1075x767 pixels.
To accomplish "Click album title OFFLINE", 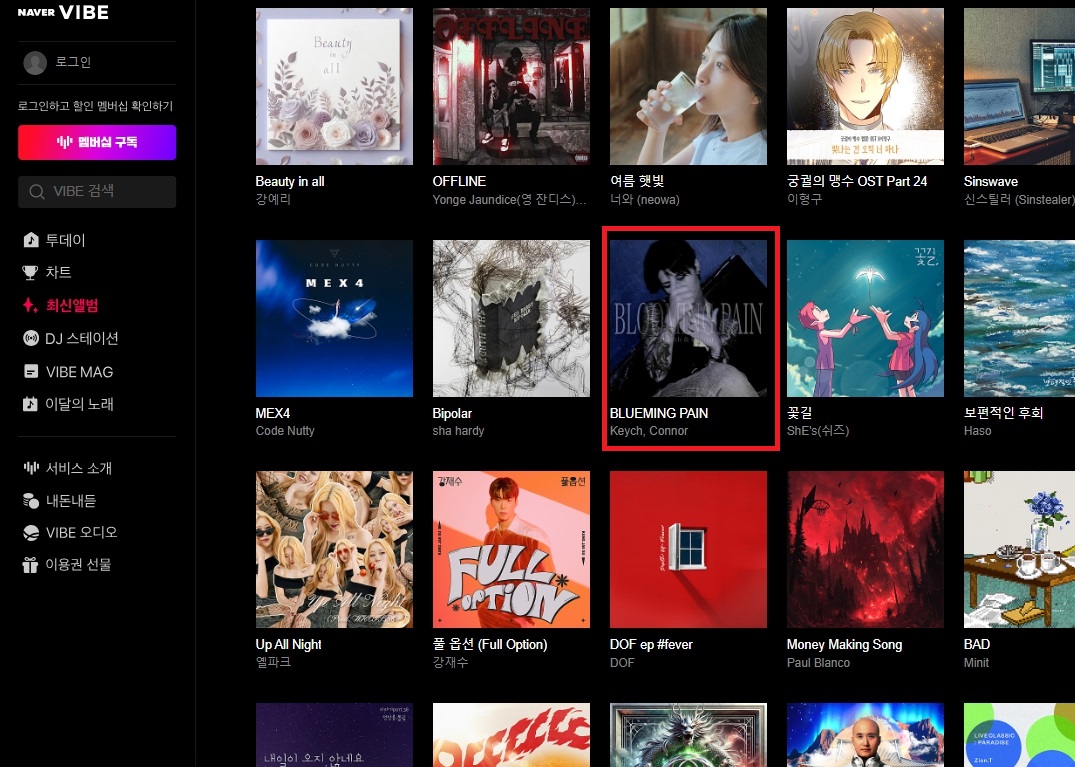I will coord(459,182).
